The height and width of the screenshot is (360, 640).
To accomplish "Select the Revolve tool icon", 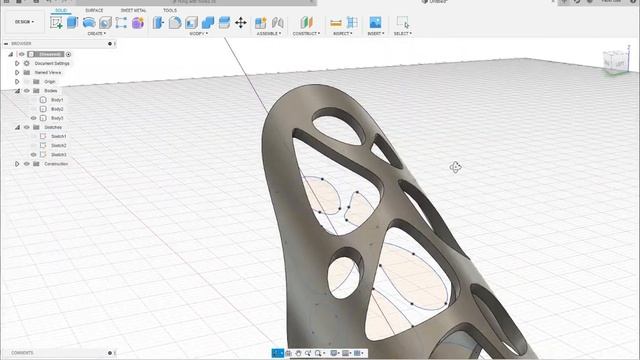I will (x=89, y=22).
